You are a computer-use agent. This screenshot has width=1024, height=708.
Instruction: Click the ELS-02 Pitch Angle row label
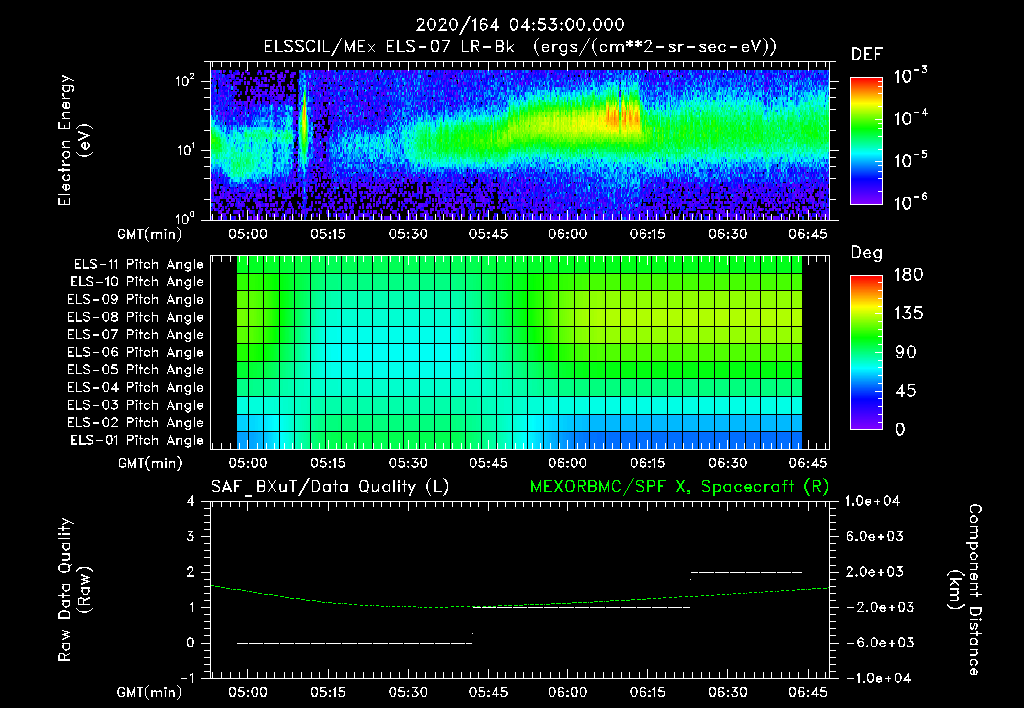(x=136, y=423)
